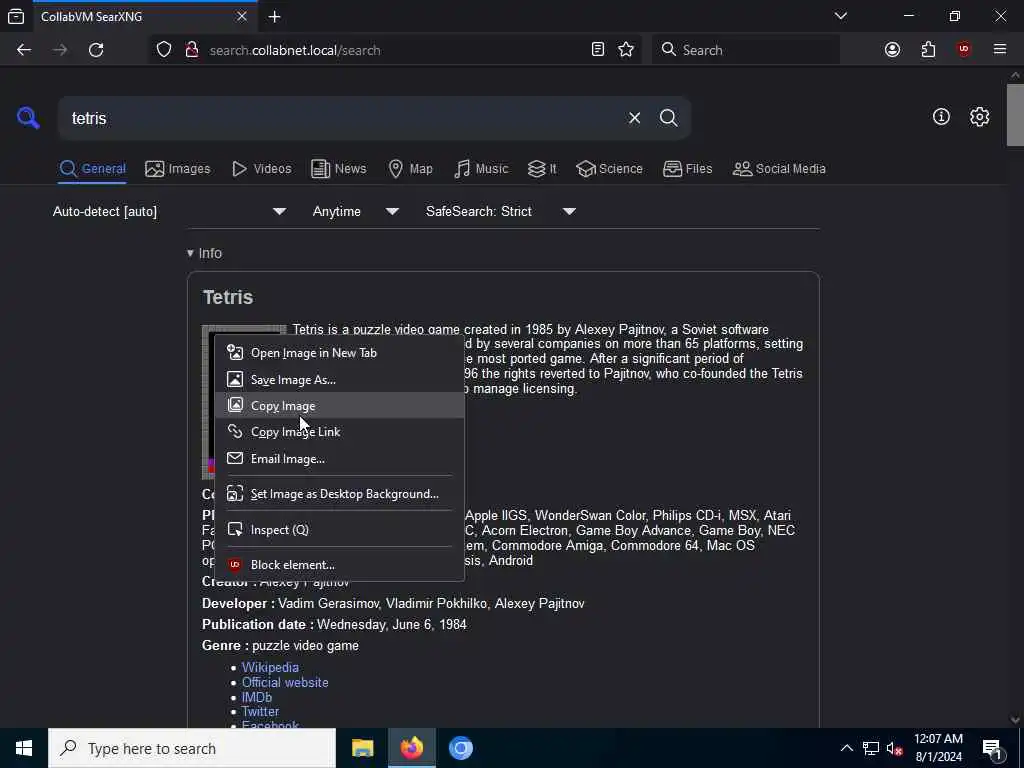The width and height of the screenshot is (1024, 768).
Task: Open the extensions puzzle icon
Action: point(928,50)
